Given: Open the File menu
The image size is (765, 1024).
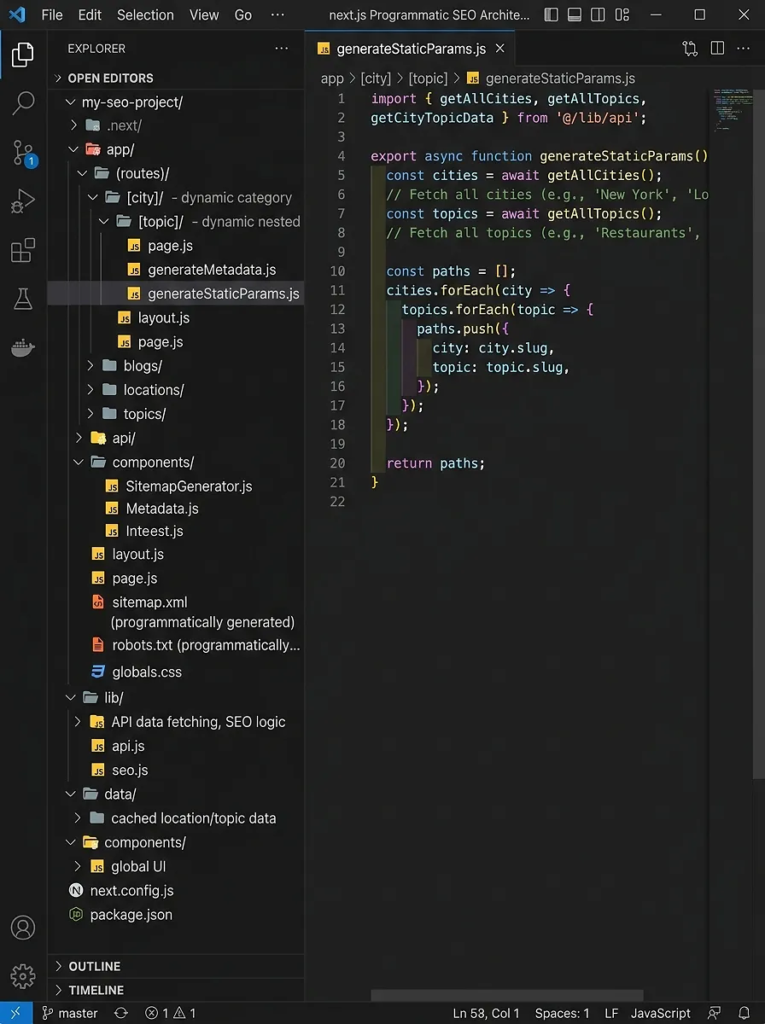Looking at the screenshot, I should [x=52, y=14].
